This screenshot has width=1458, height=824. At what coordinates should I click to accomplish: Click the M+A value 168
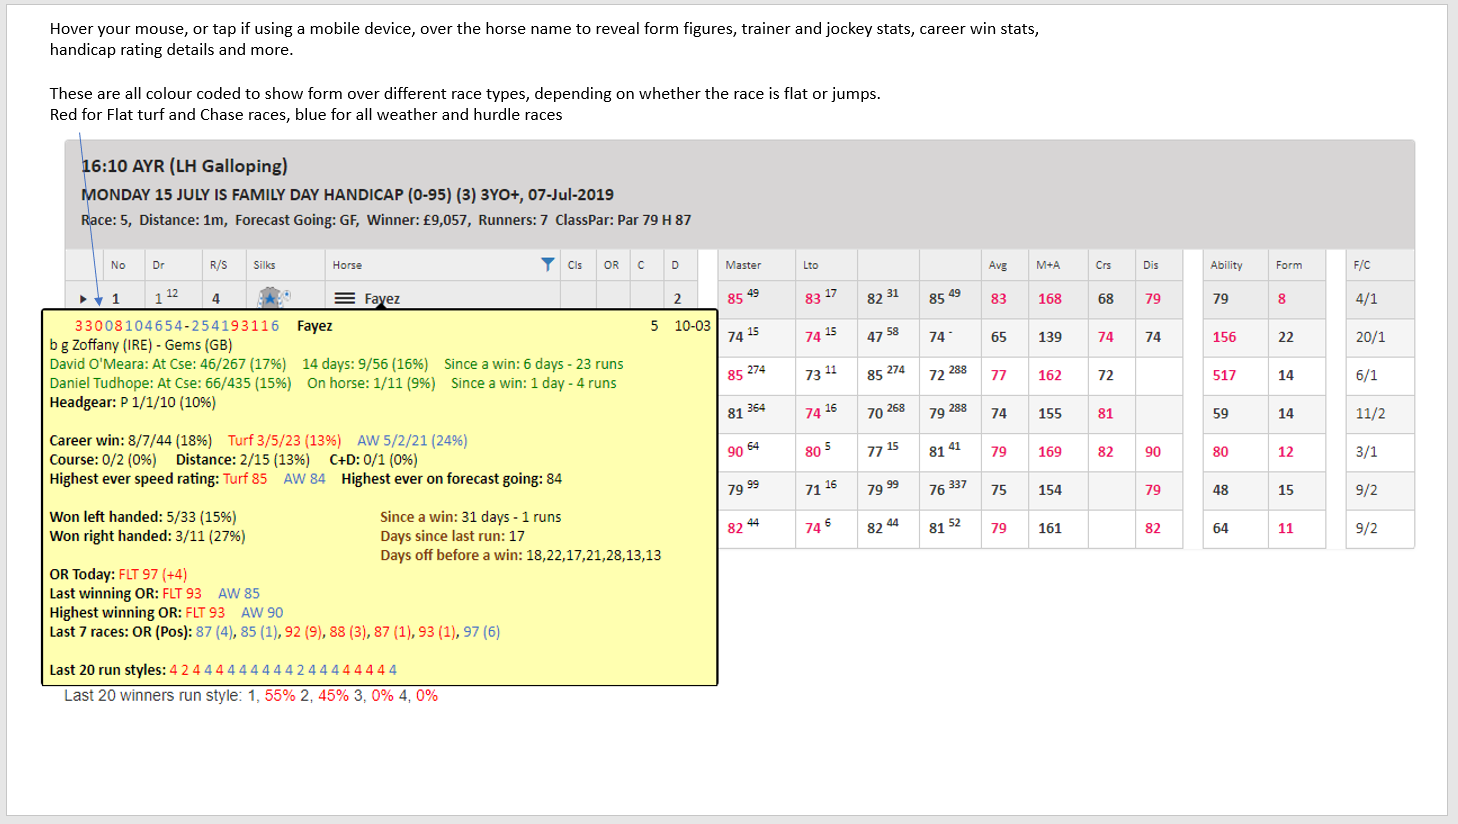[1050, 298]
